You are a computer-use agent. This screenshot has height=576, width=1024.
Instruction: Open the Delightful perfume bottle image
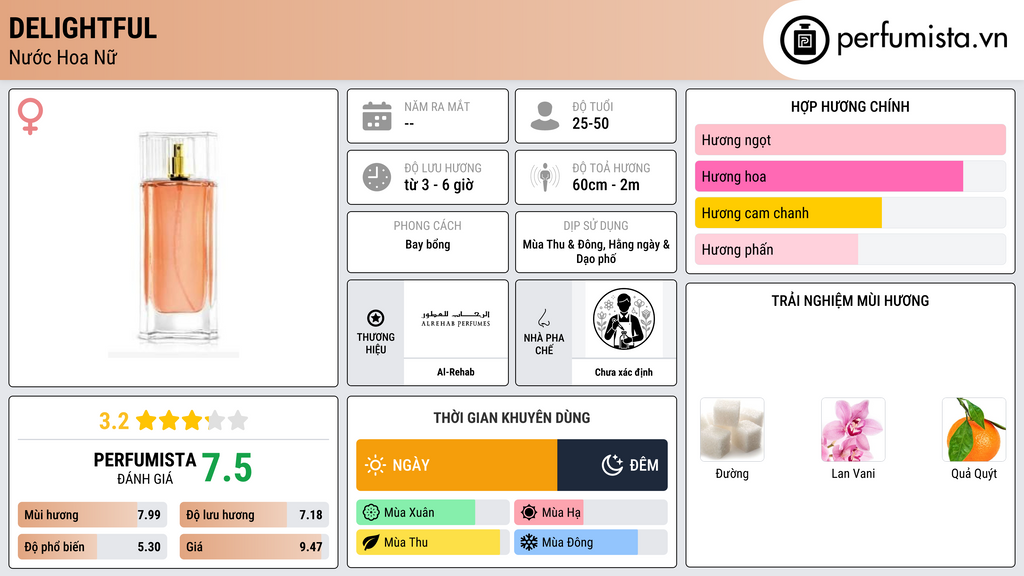click(174, 242)
